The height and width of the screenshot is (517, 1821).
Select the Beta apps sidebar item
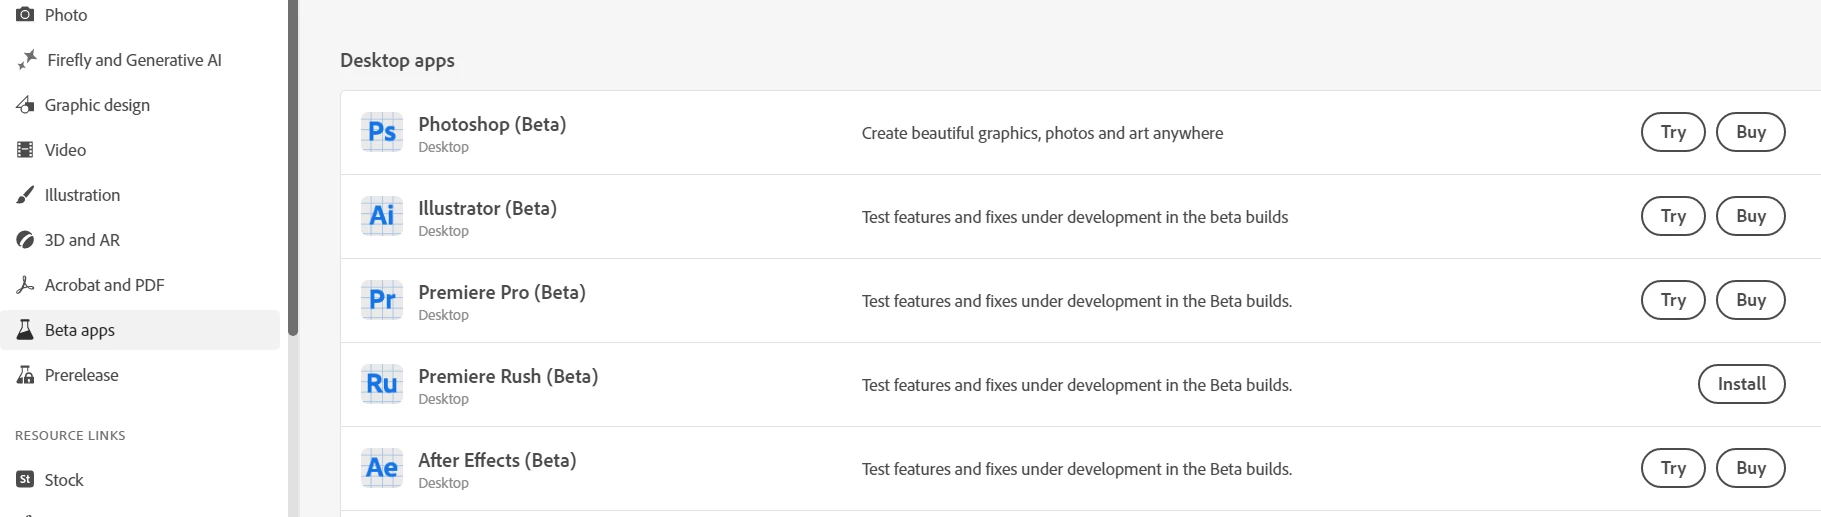80,330
